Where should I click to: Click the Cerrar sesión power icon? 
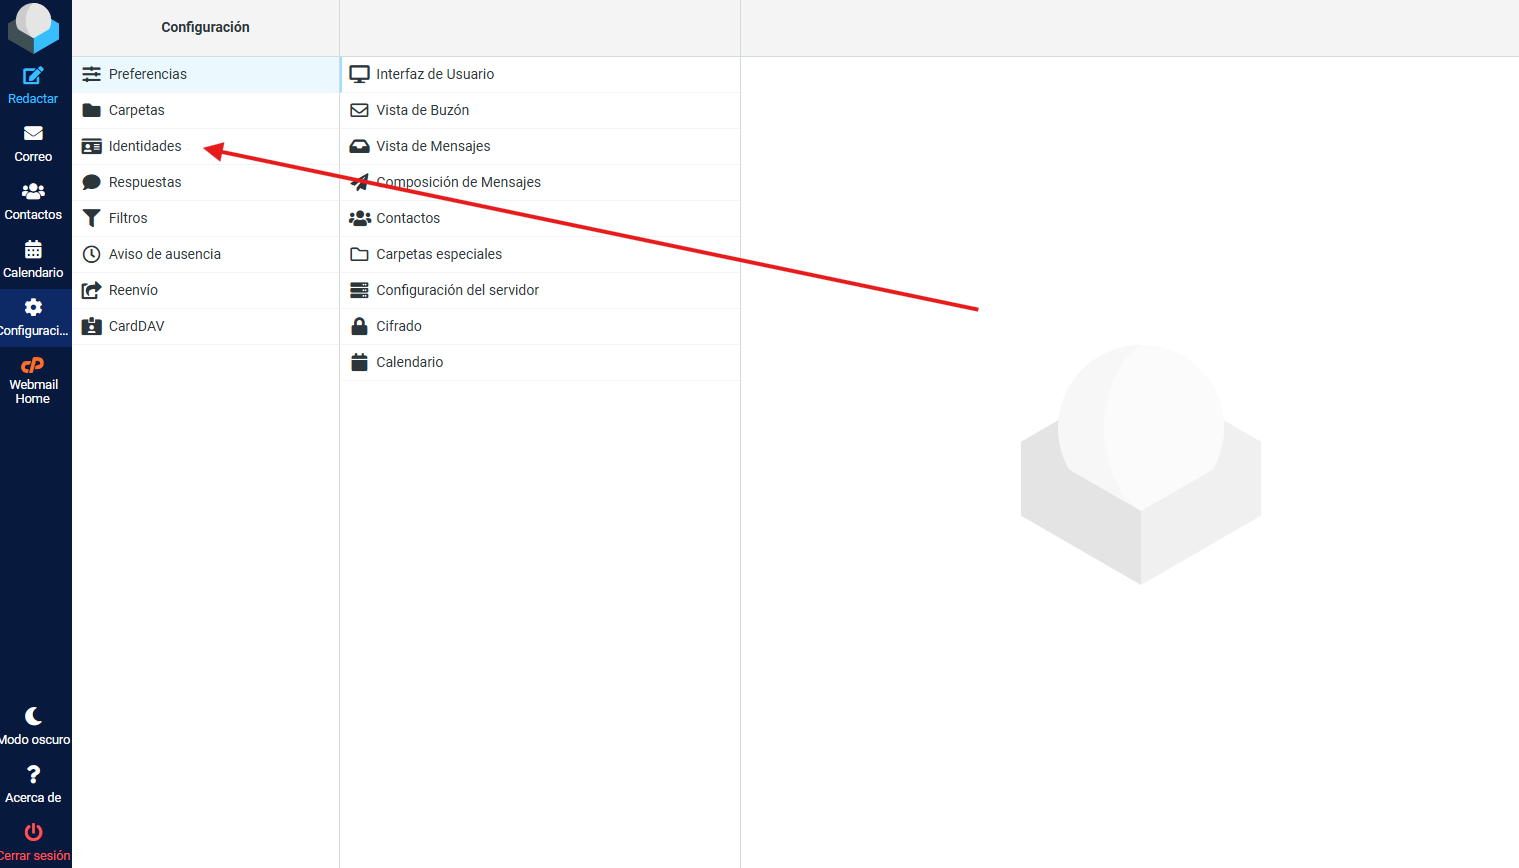[33, 833]
